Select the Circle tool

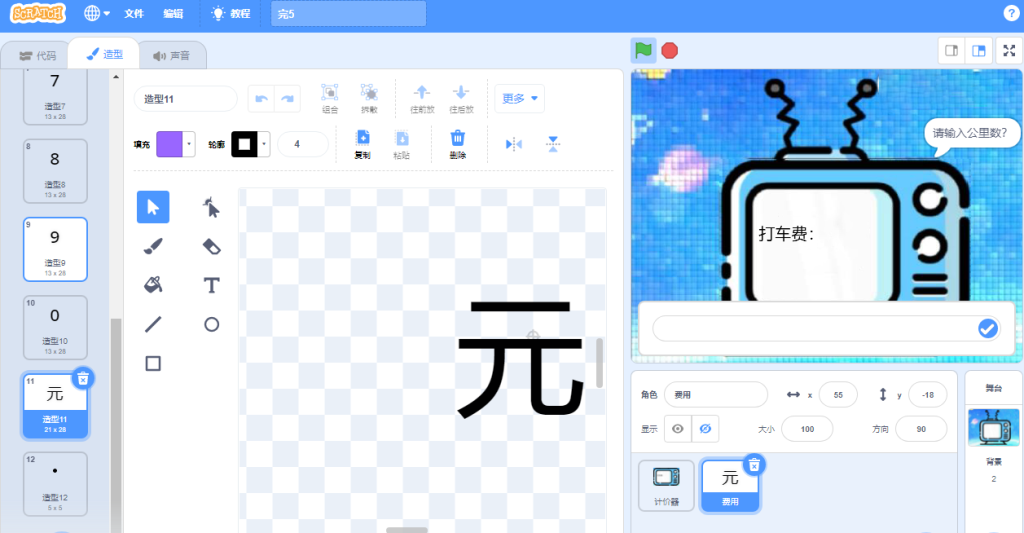pyautogui.click(x=211, y=324)
